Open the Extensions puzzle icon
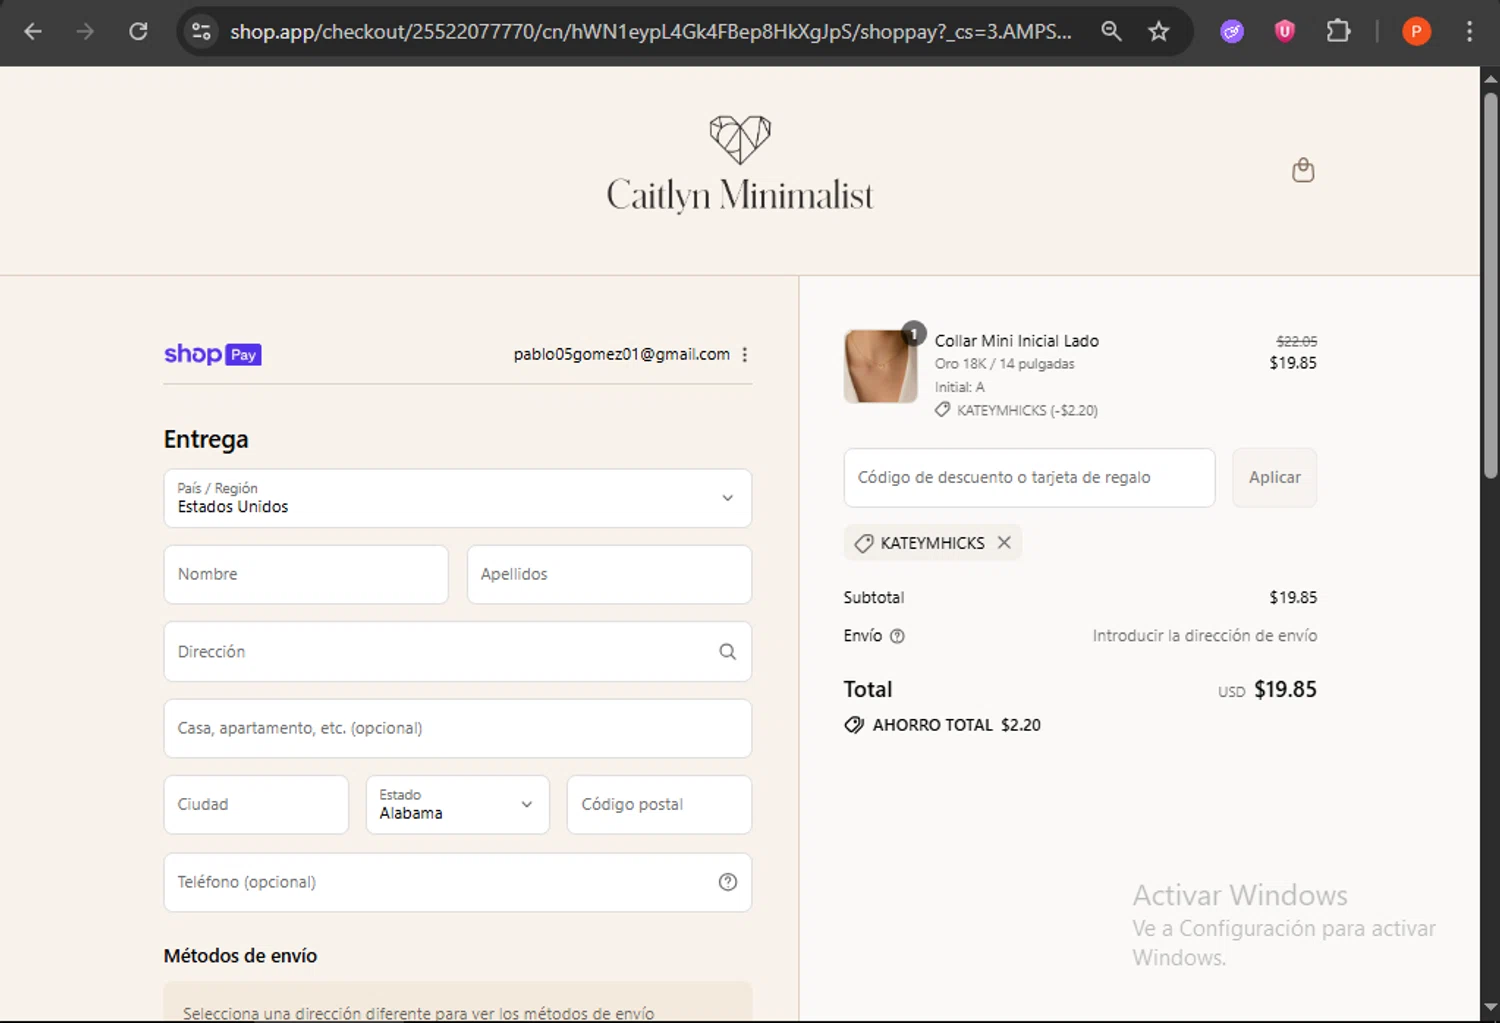This screenshot has width=1500, height=1023. point(1338,31)
